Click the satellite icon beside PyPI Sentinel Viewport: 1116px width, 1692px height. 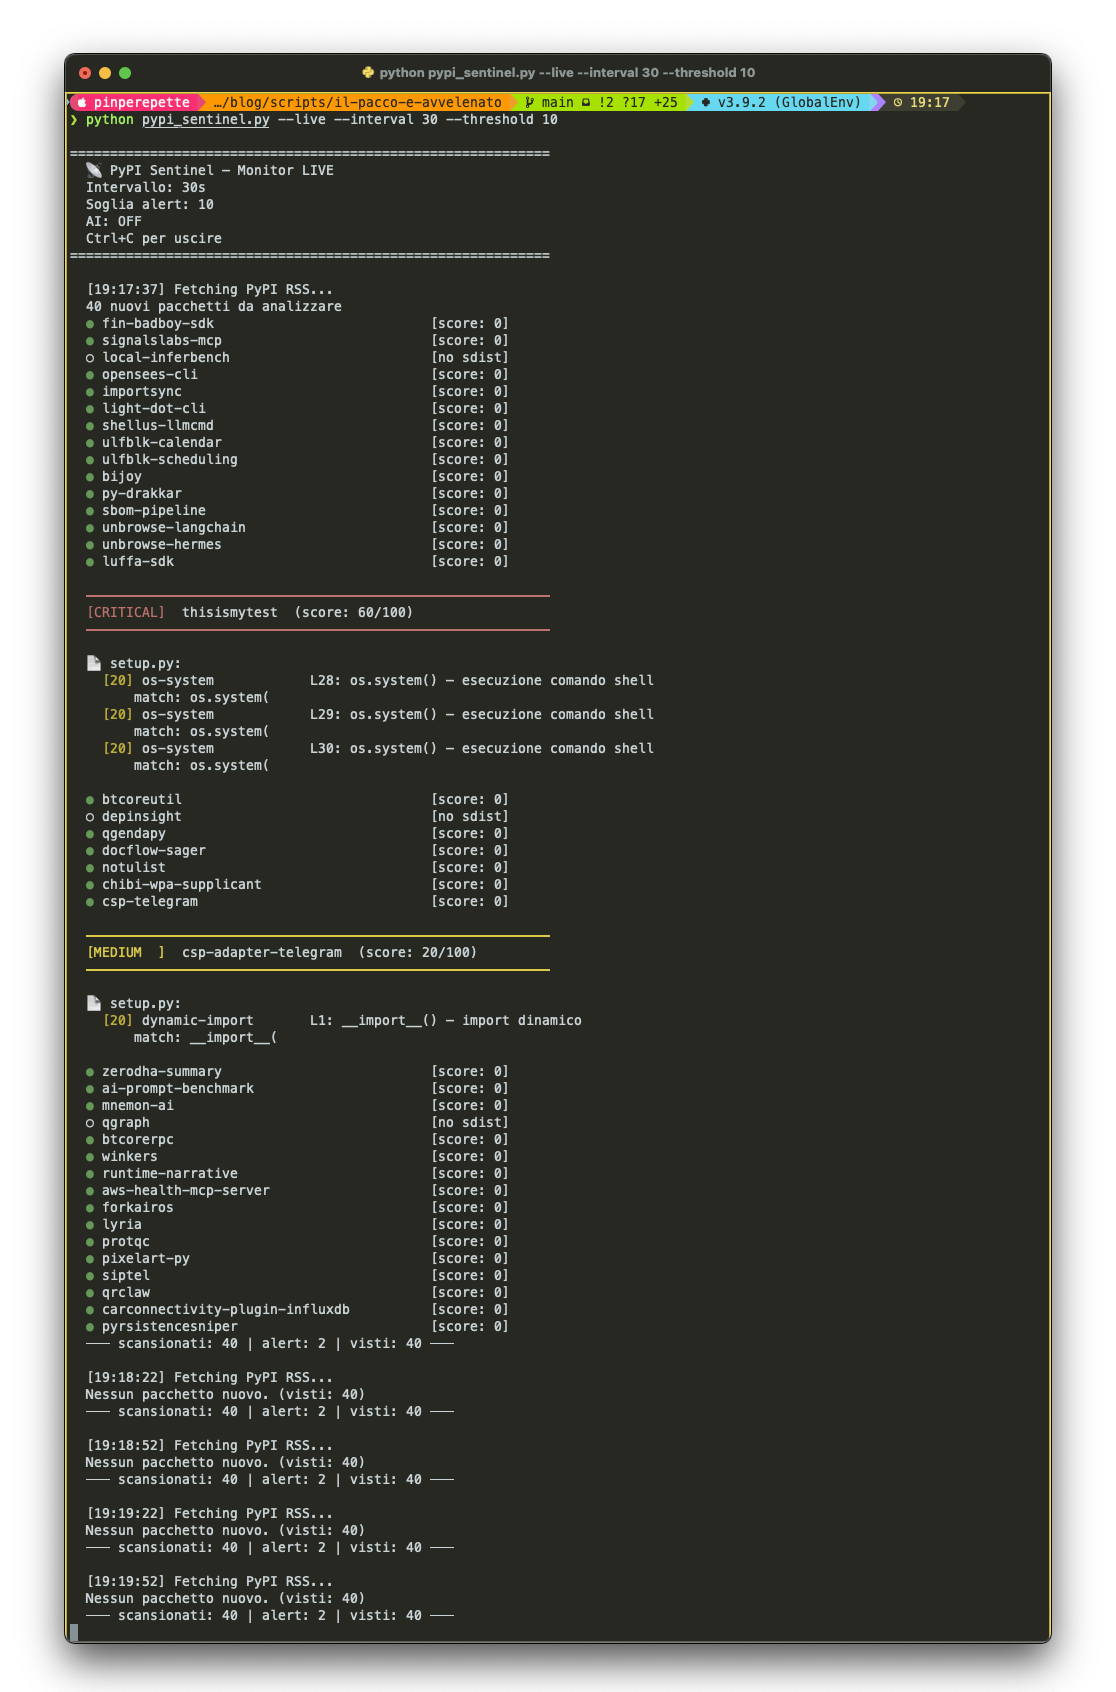point(94,170)
